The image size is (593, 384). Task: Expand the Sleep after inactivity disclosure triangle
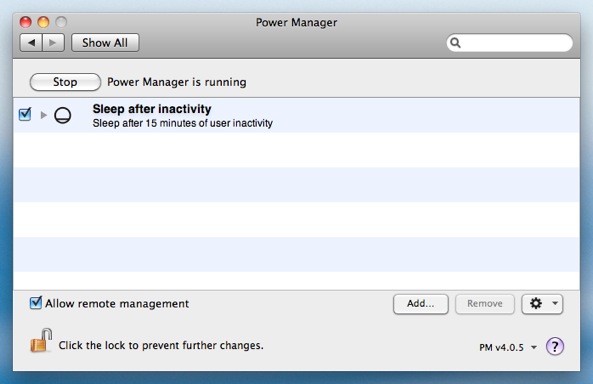click(x=43, y=115)
